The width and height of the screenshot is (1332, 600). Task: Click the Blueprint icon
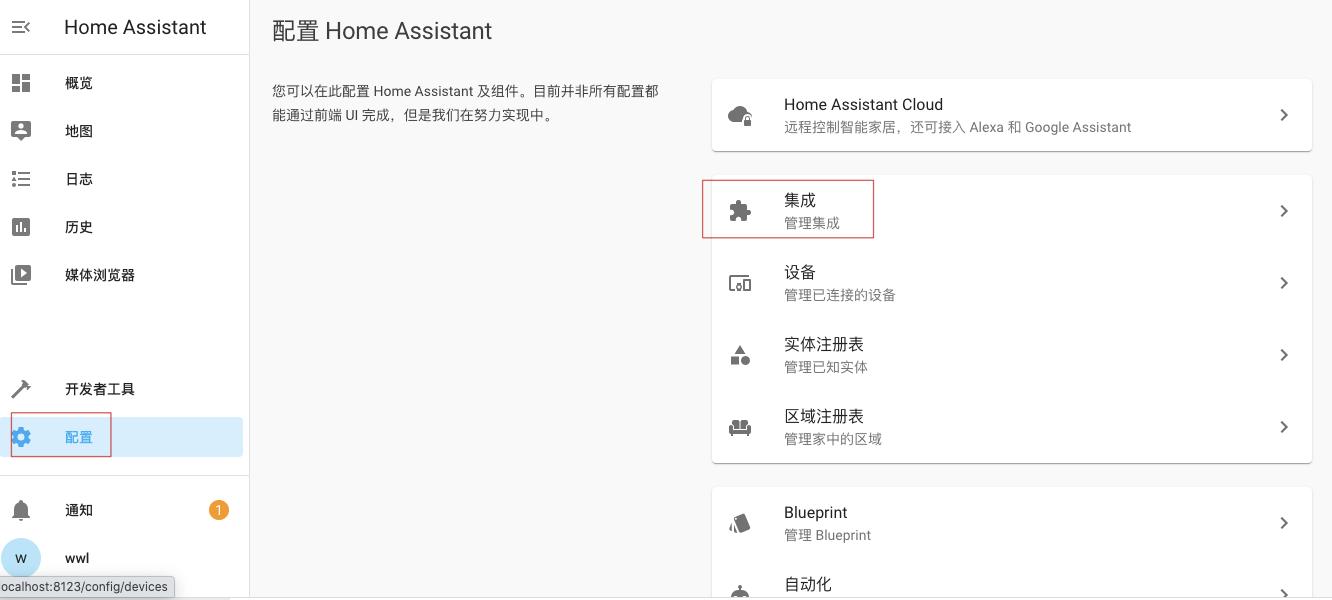pos(739,522)
